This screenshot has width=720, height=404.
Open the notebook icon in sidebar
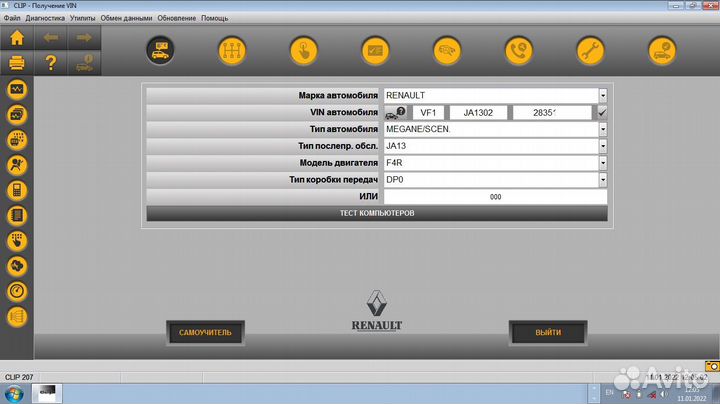pos(17,215)
